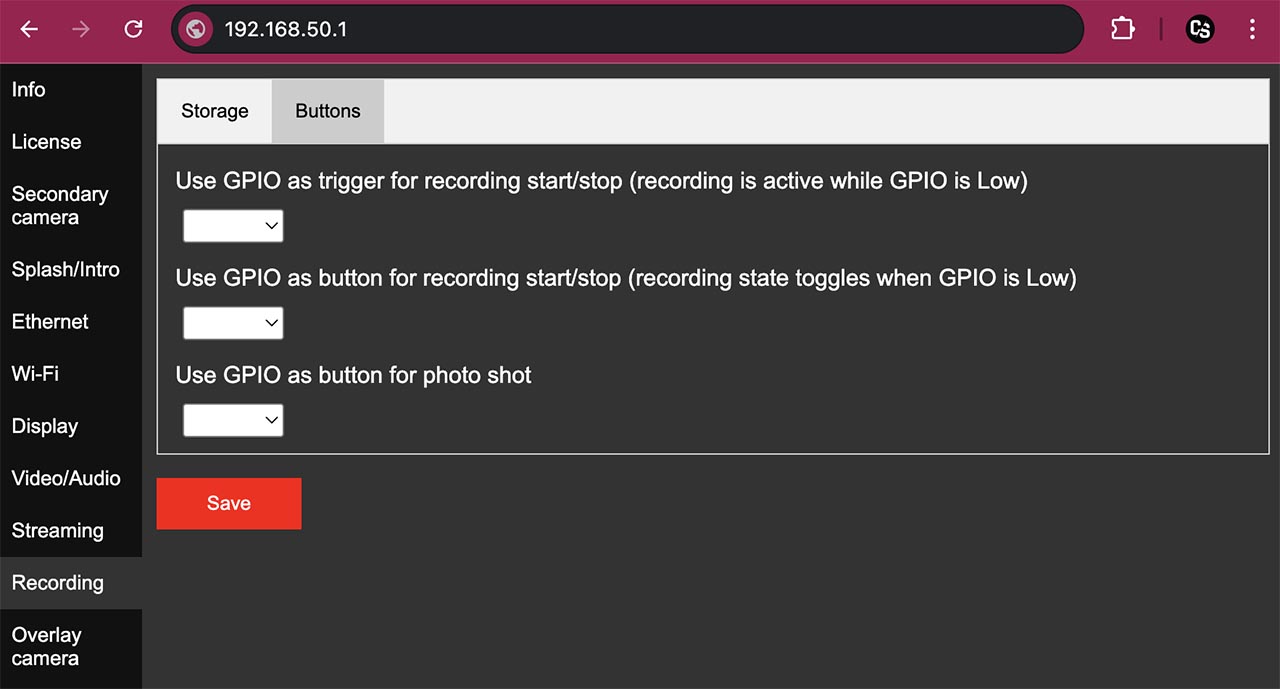Expand the GPIO recording trigger dropdown
The height and width of the screenshot is (689, 1280).
coord(233,226)
